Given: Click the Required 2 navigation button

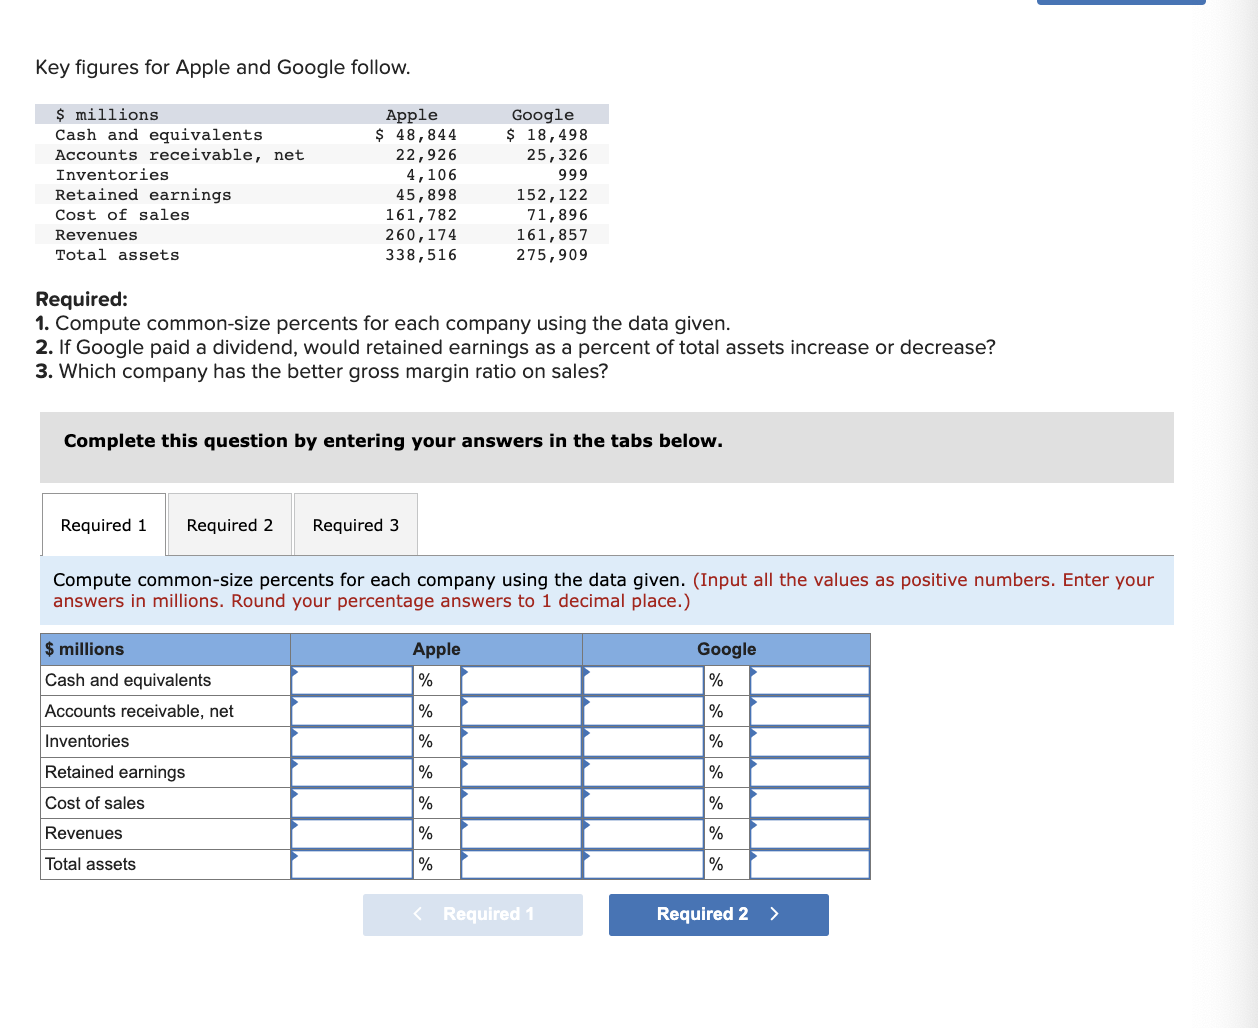Looking at the screenshot, I should pos(718,914).
